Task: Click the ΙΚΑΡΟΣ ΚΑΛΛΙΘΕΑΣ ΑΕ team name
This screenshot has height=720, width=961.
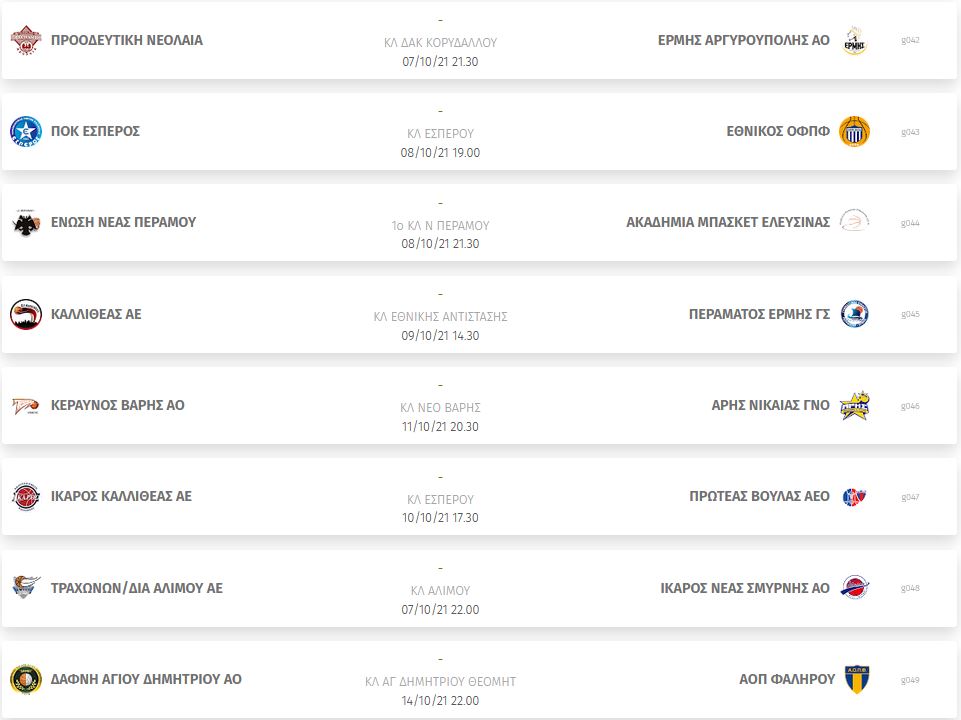Action: pos(121,497)
